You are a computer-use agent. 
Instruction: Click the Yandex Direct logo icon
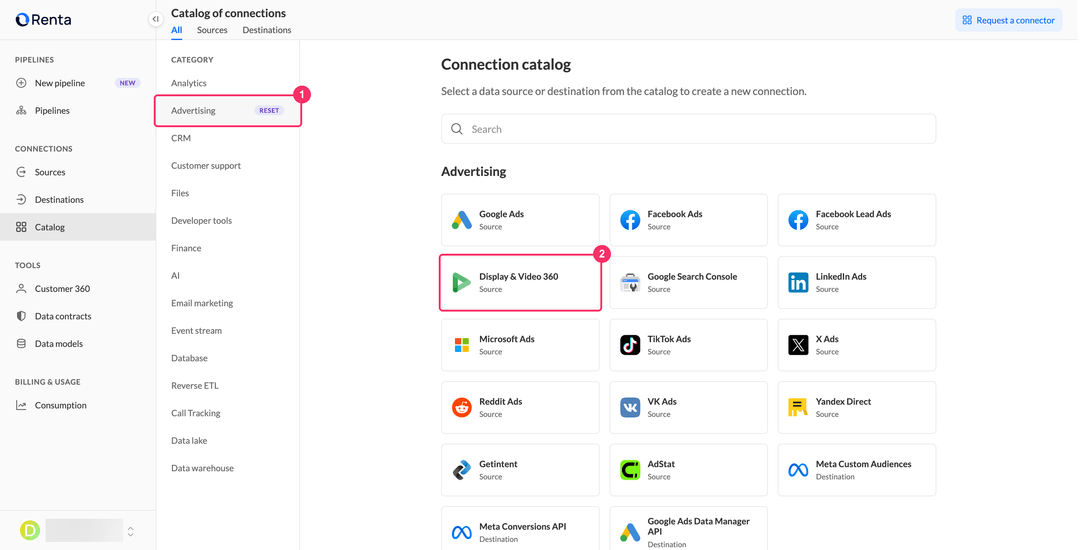798,408
